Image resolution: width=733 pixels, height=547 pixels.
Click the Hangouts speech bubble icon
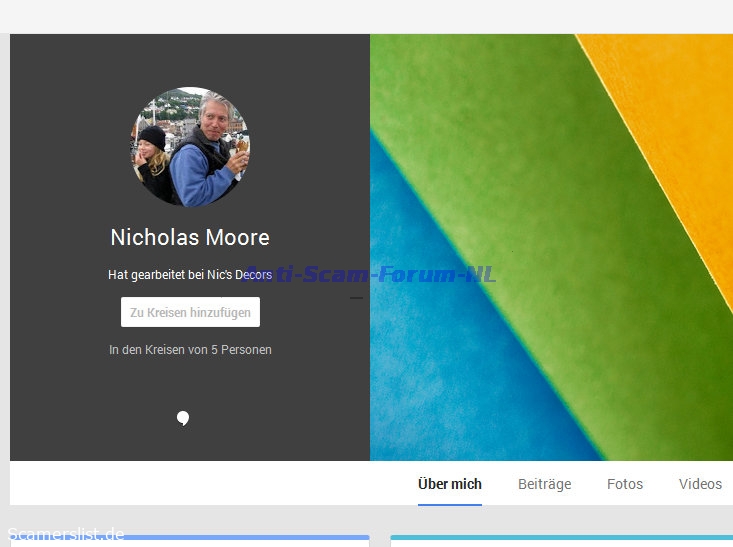[x=183, y=418]
